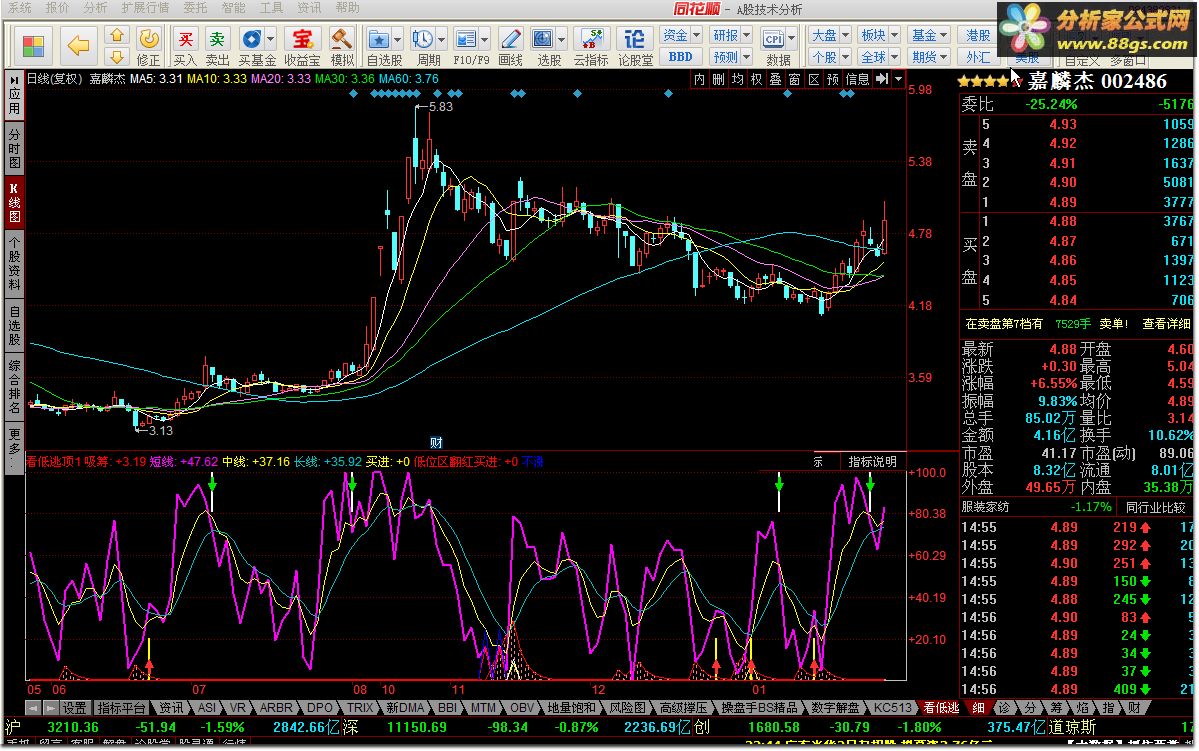Image resolution: width=1199 pixels, height=751 pixels.
Task: Click the 财 marker below the candlesticks
Action: (x=436, y=442)
